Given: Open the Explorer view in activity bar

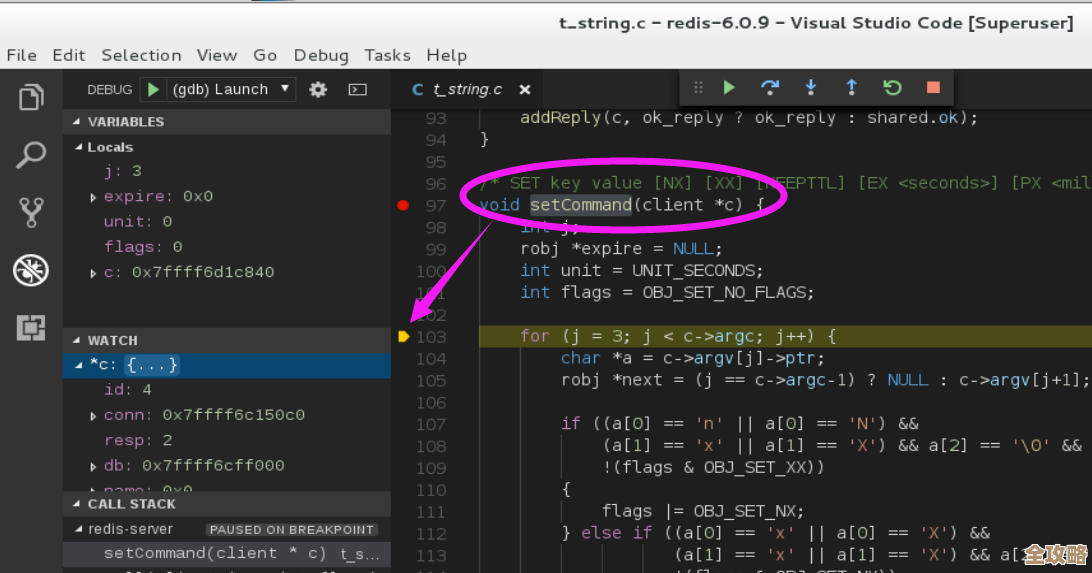Looking at the screenshot, I should (32, 97).
